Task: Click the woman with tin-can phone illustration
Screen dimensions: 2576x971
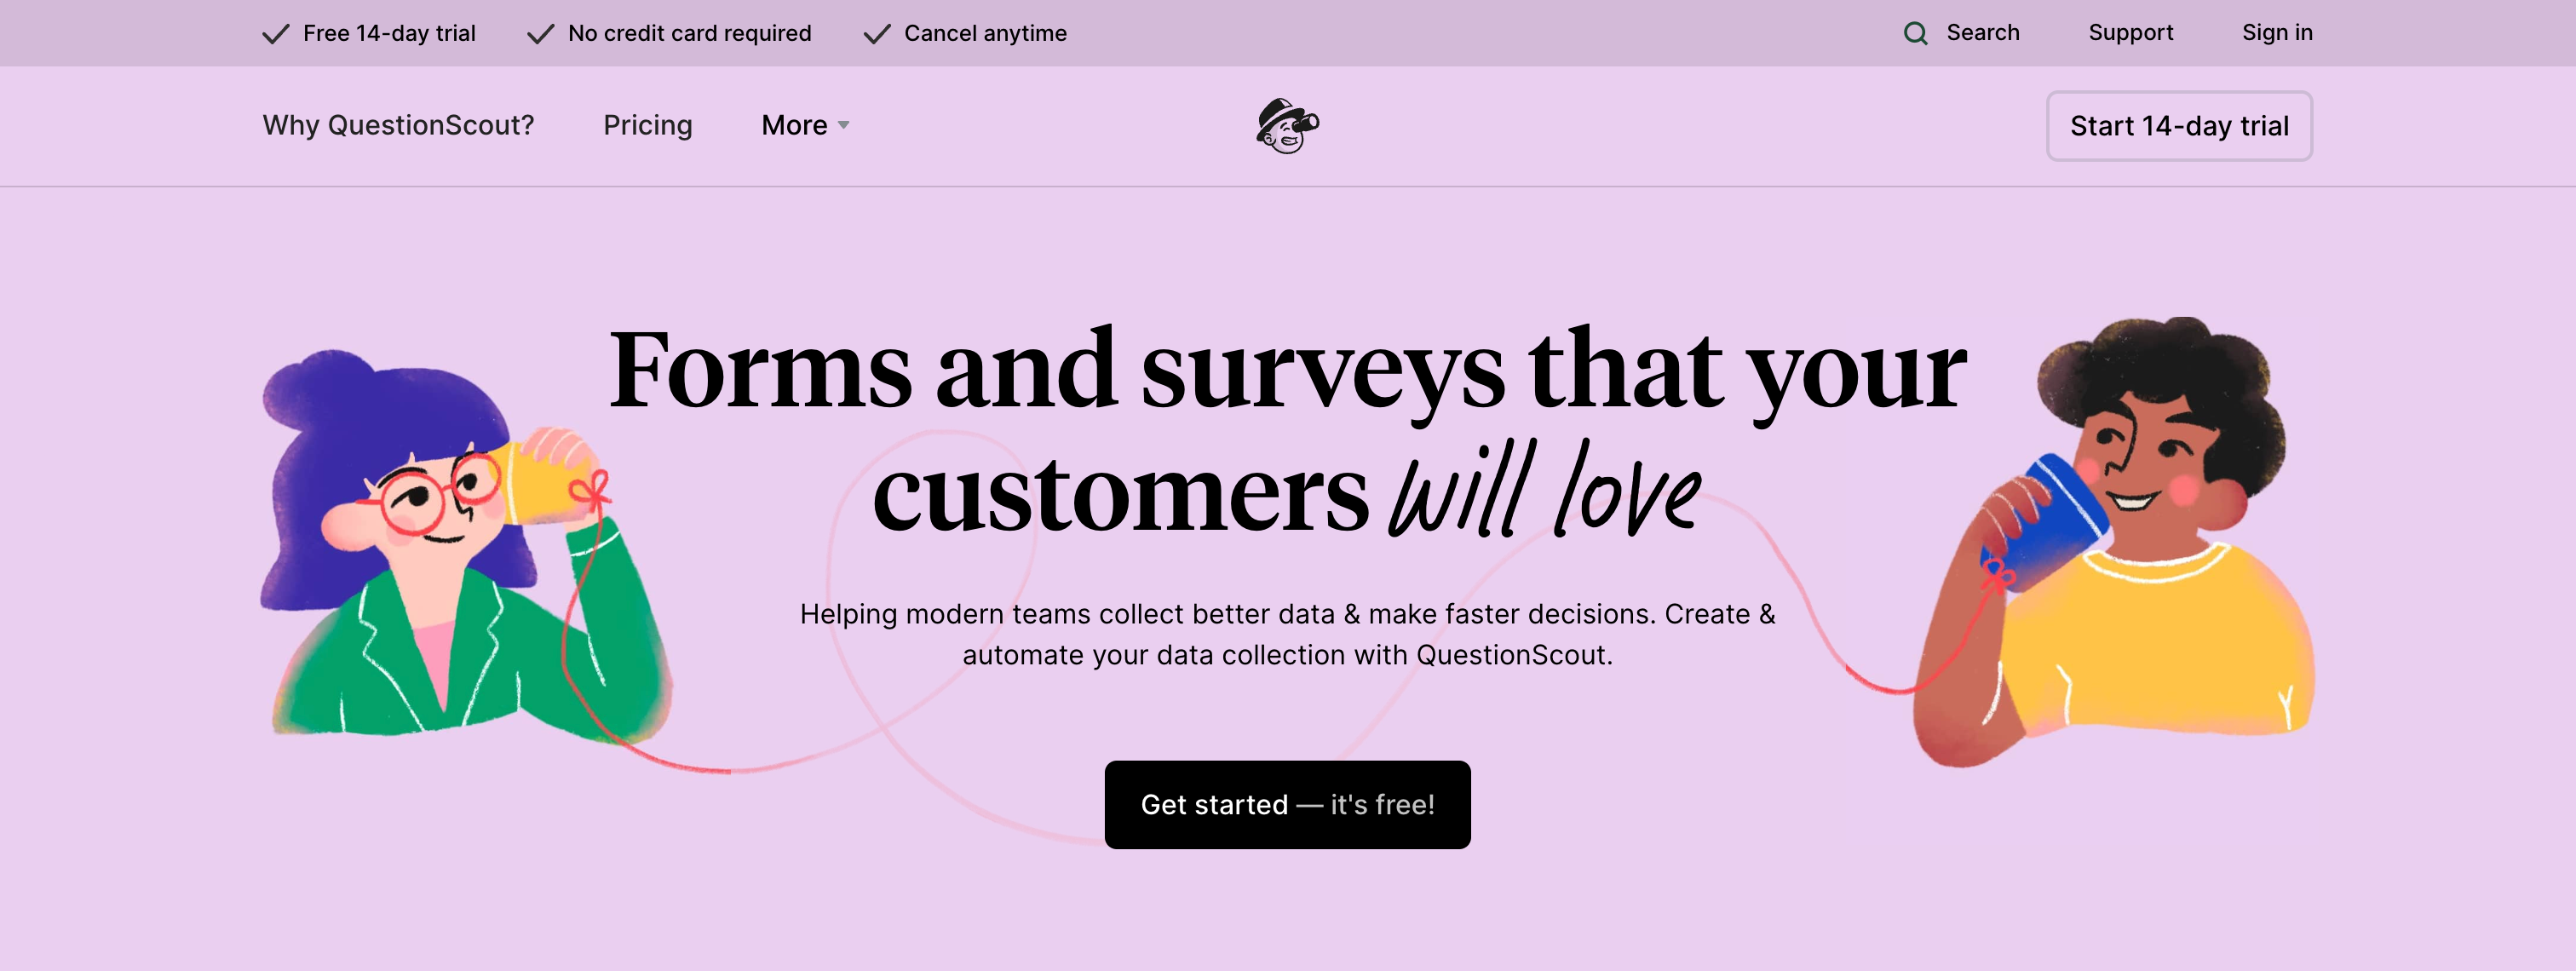Action: coord(430,540)
